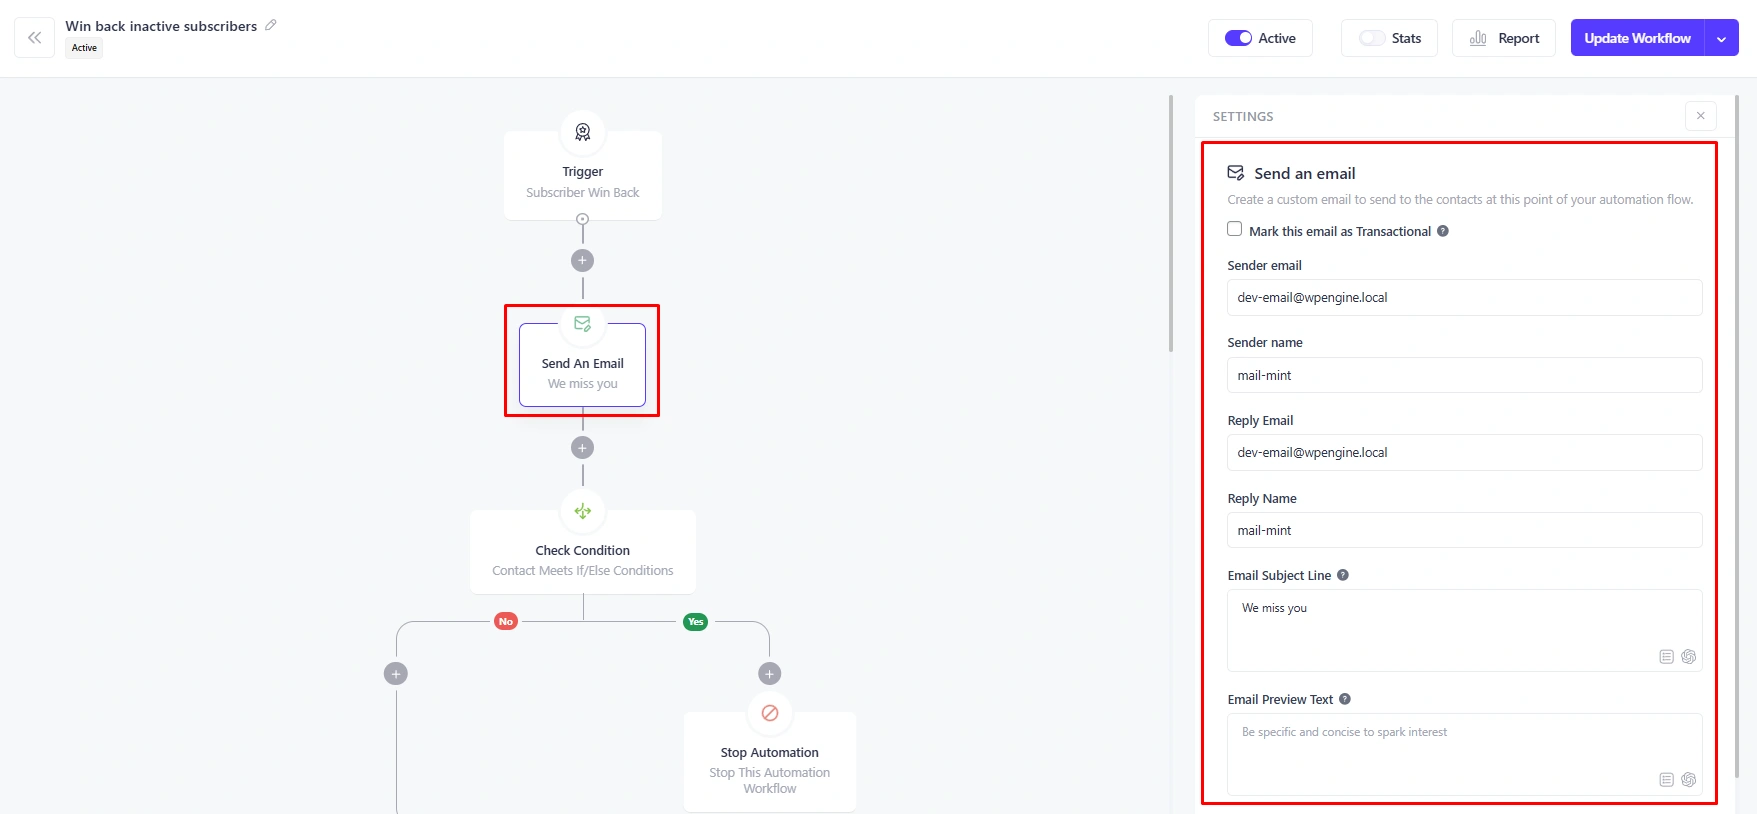This screenshot has height=814, width=1757.
Task: Click the workflow canvas vertical scrollbar
Action: [1171, 223]
